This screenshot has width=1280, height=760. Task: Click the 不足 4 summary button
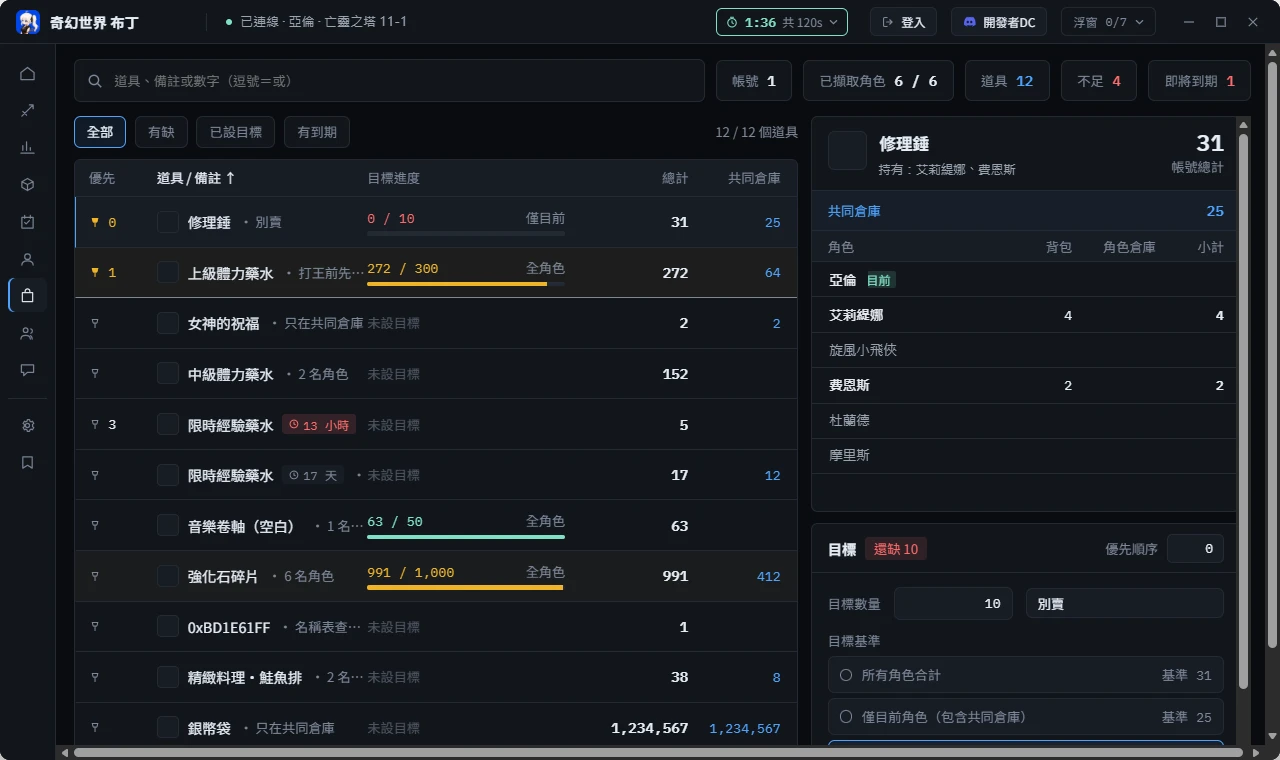1099,81
